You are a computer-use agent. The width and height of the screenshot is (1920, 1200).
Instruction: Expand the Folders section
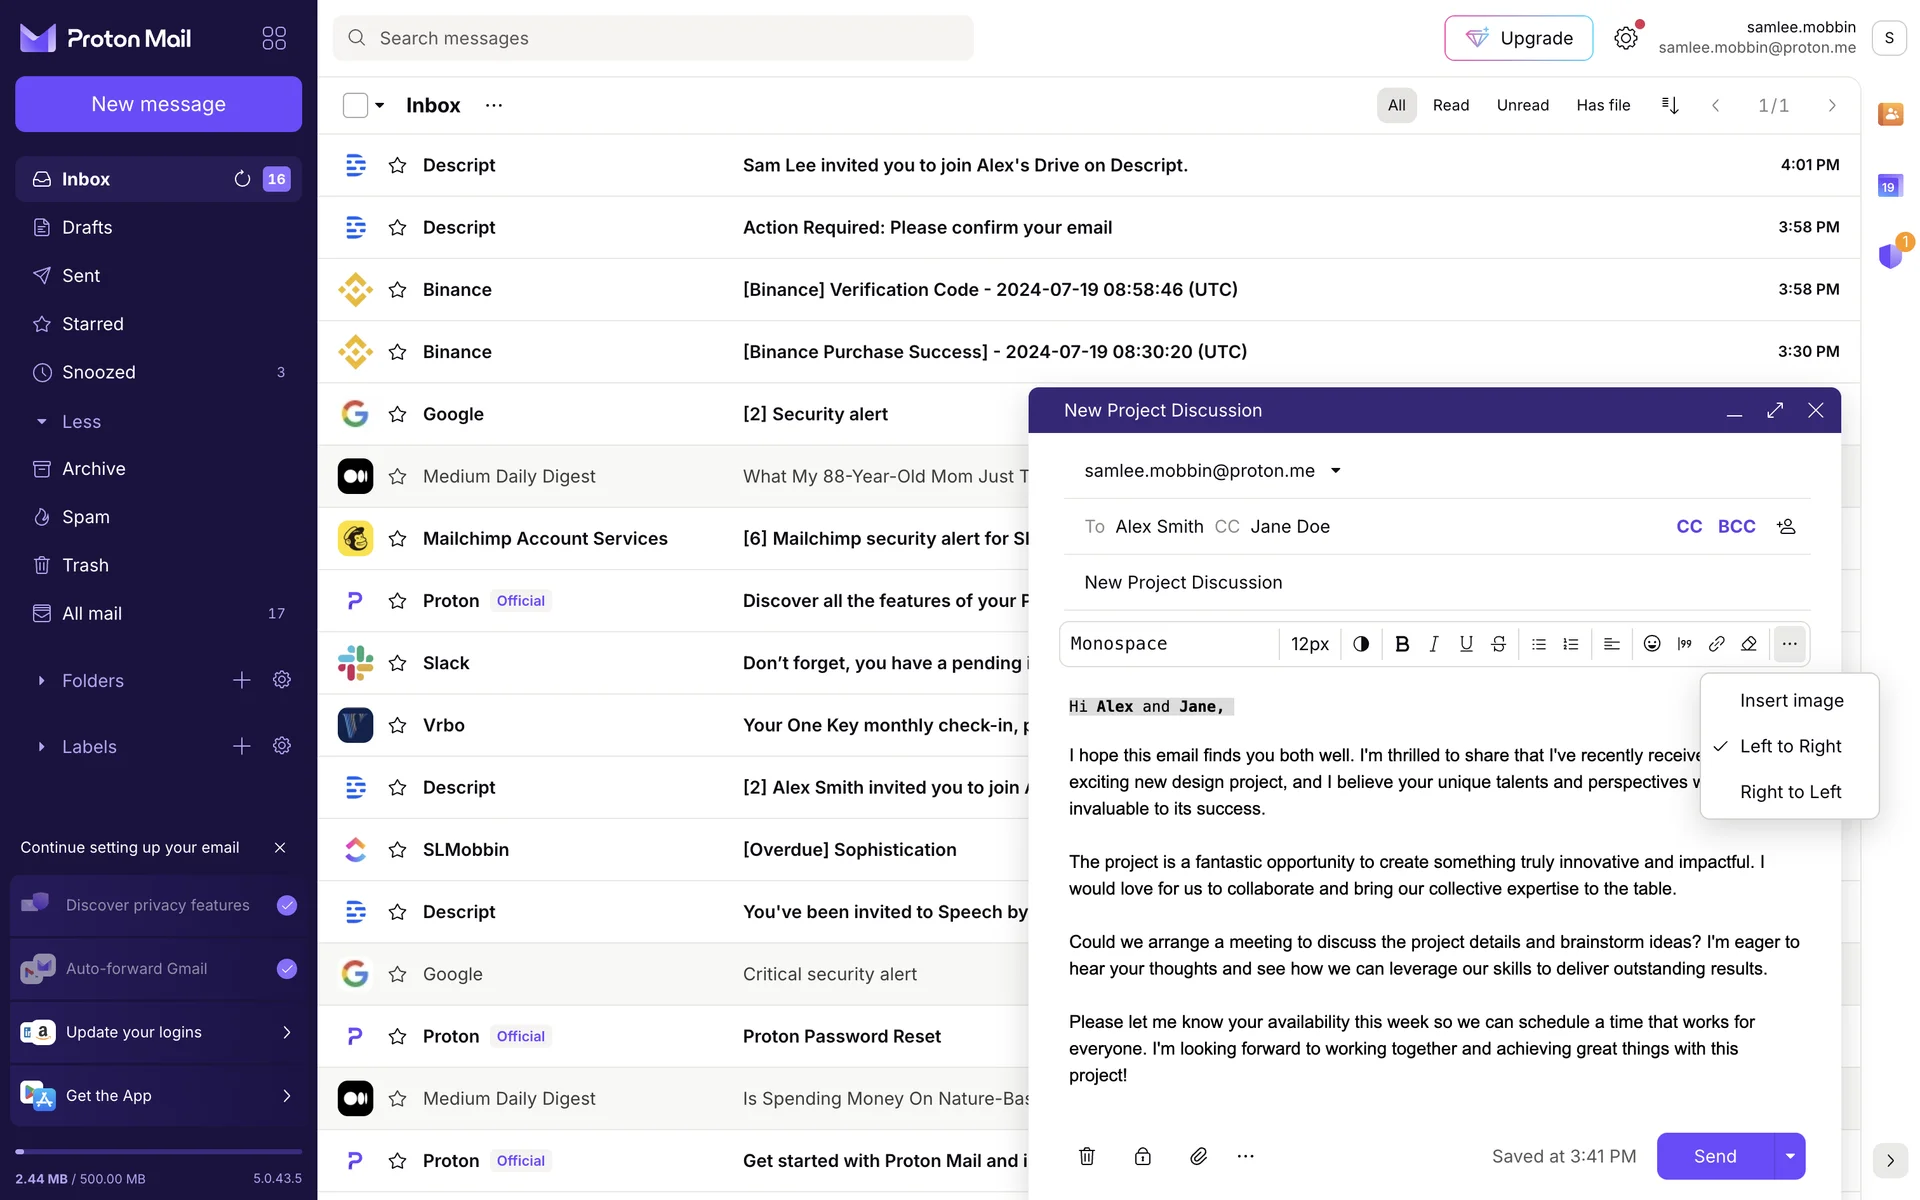[x=41, y=681]
